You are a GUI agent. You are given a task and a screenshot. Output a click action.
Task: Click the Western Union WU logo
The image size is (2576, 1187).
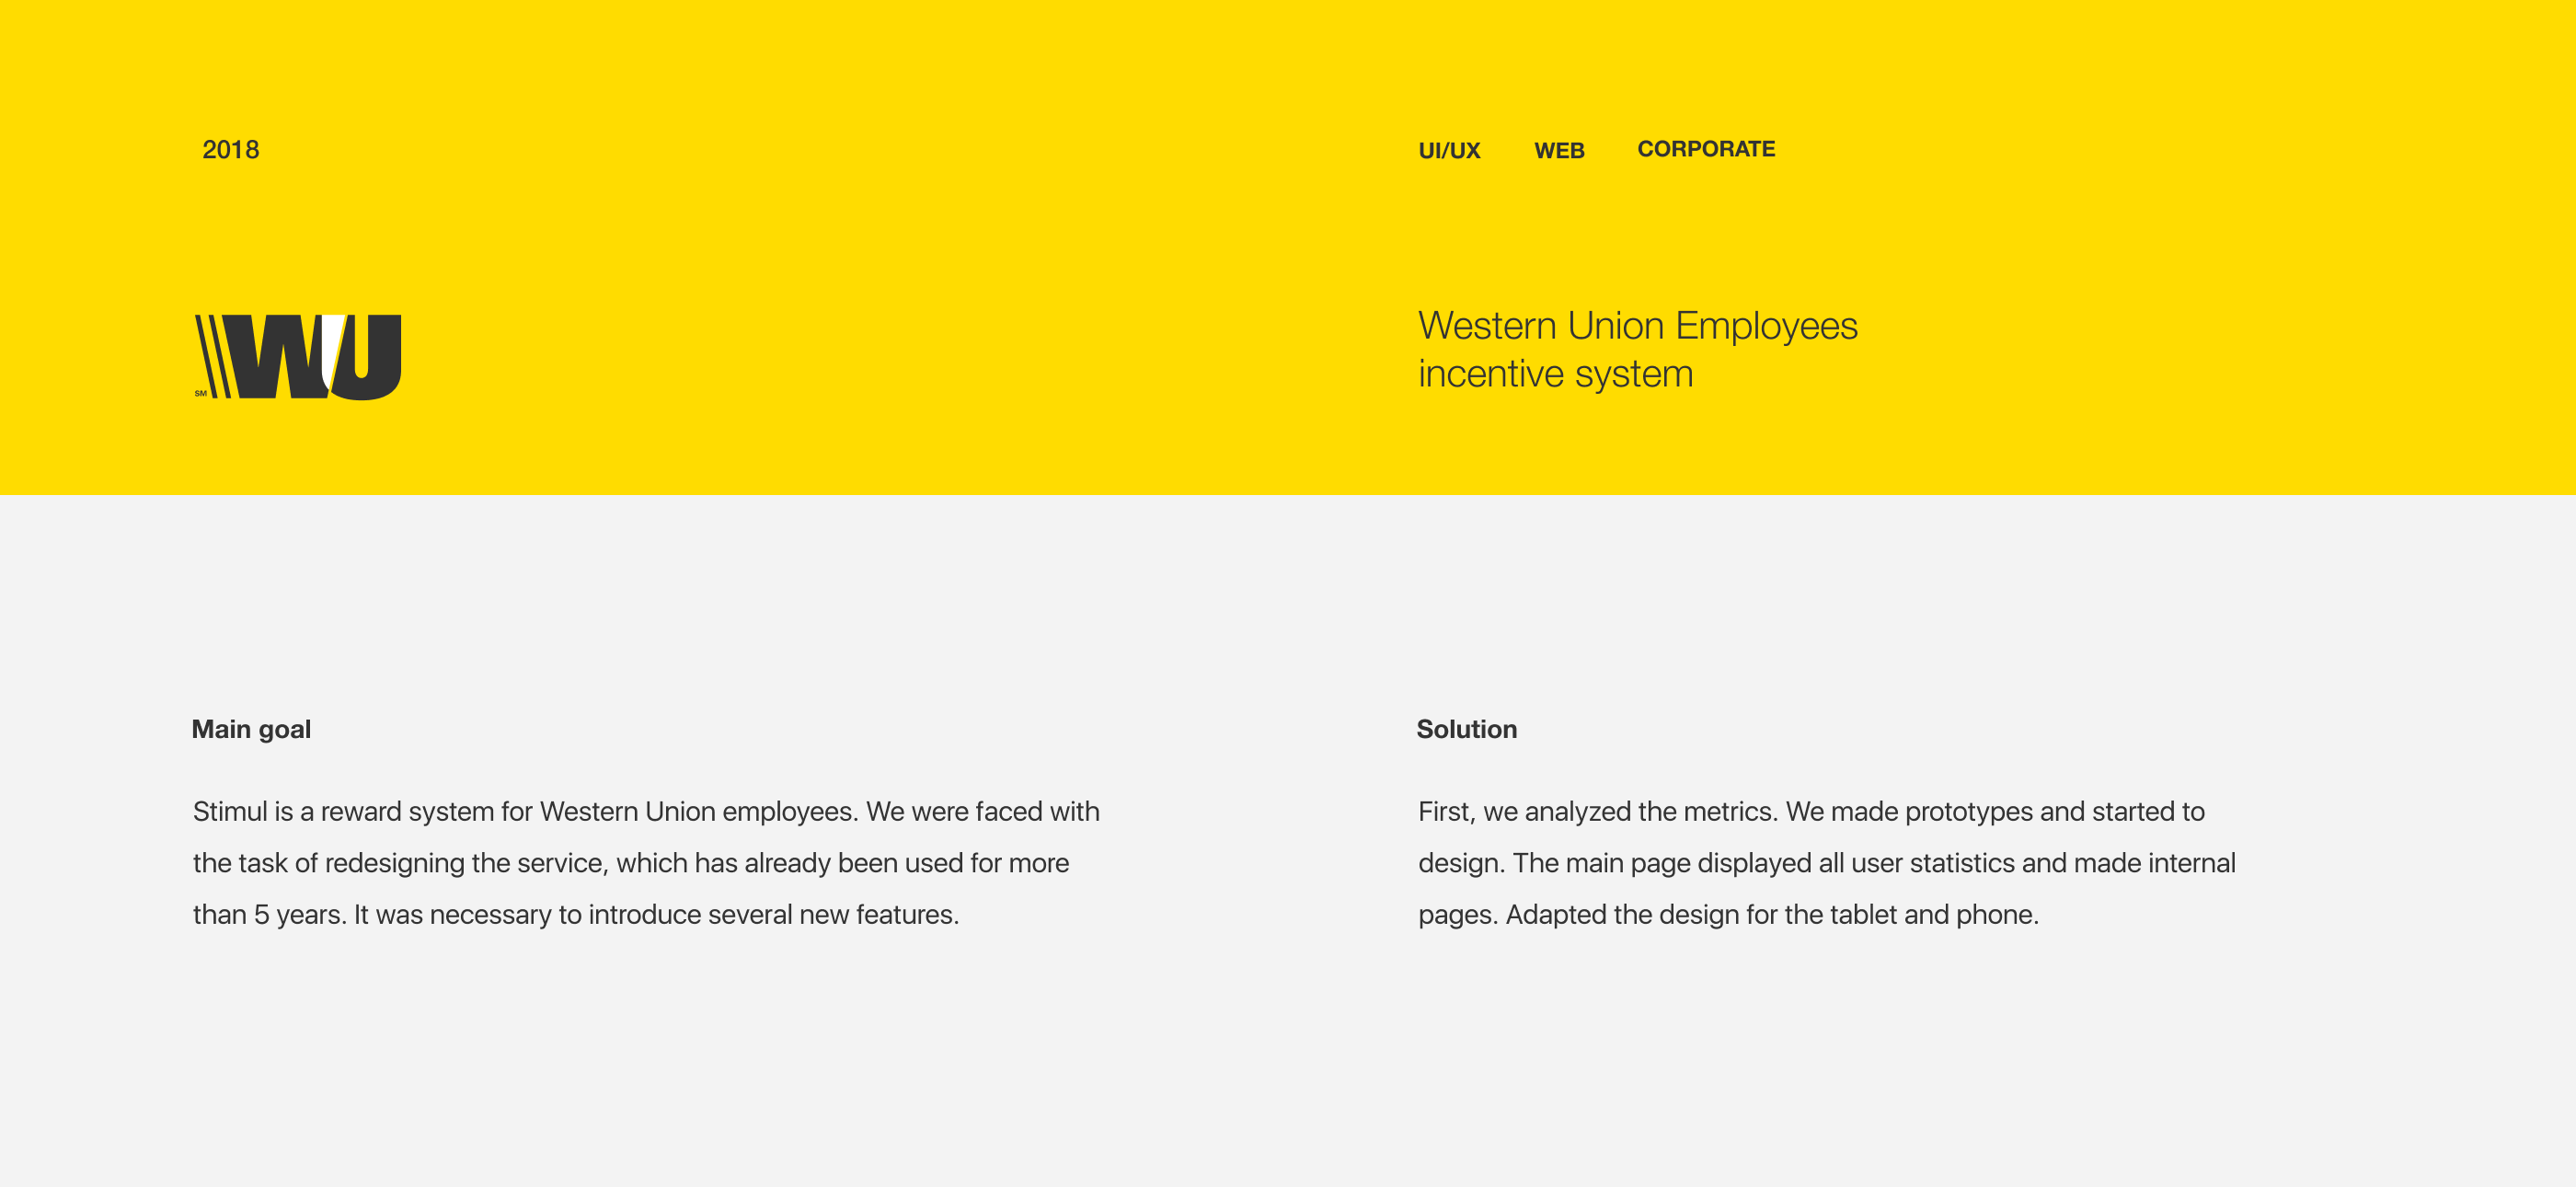298,357
